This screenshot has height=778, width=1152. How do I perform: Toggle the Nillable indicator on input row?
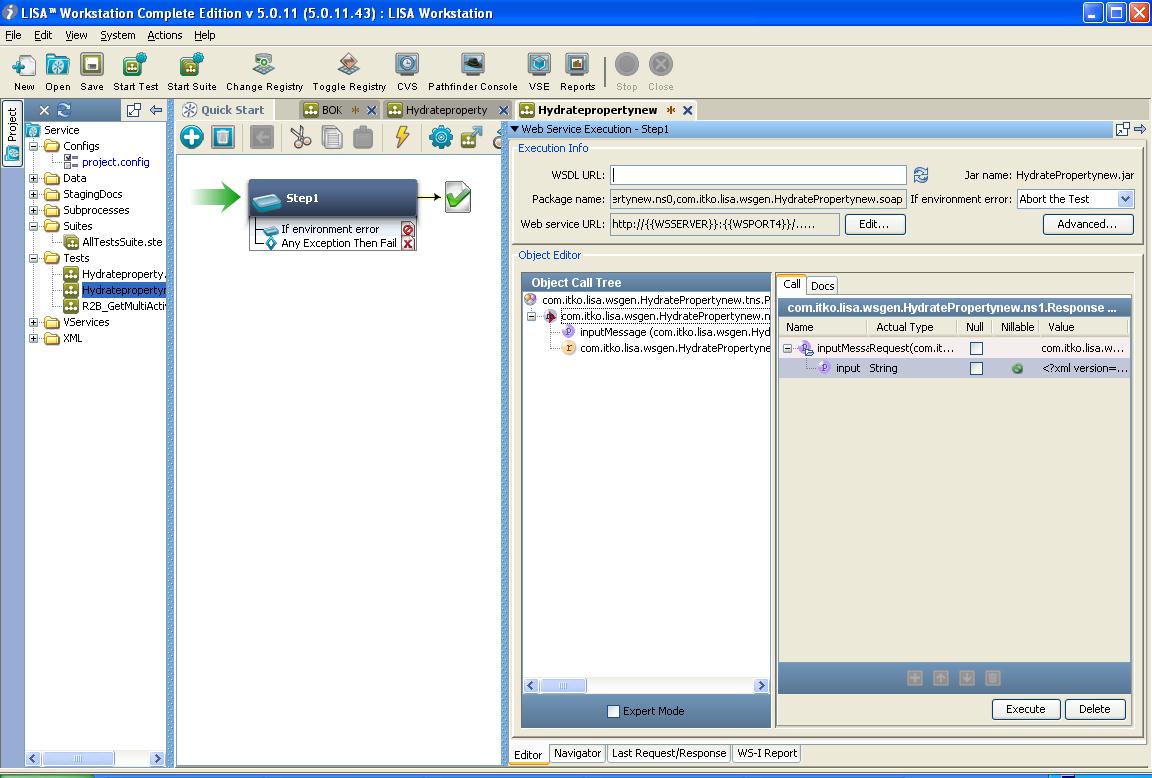pos(1018,368)
